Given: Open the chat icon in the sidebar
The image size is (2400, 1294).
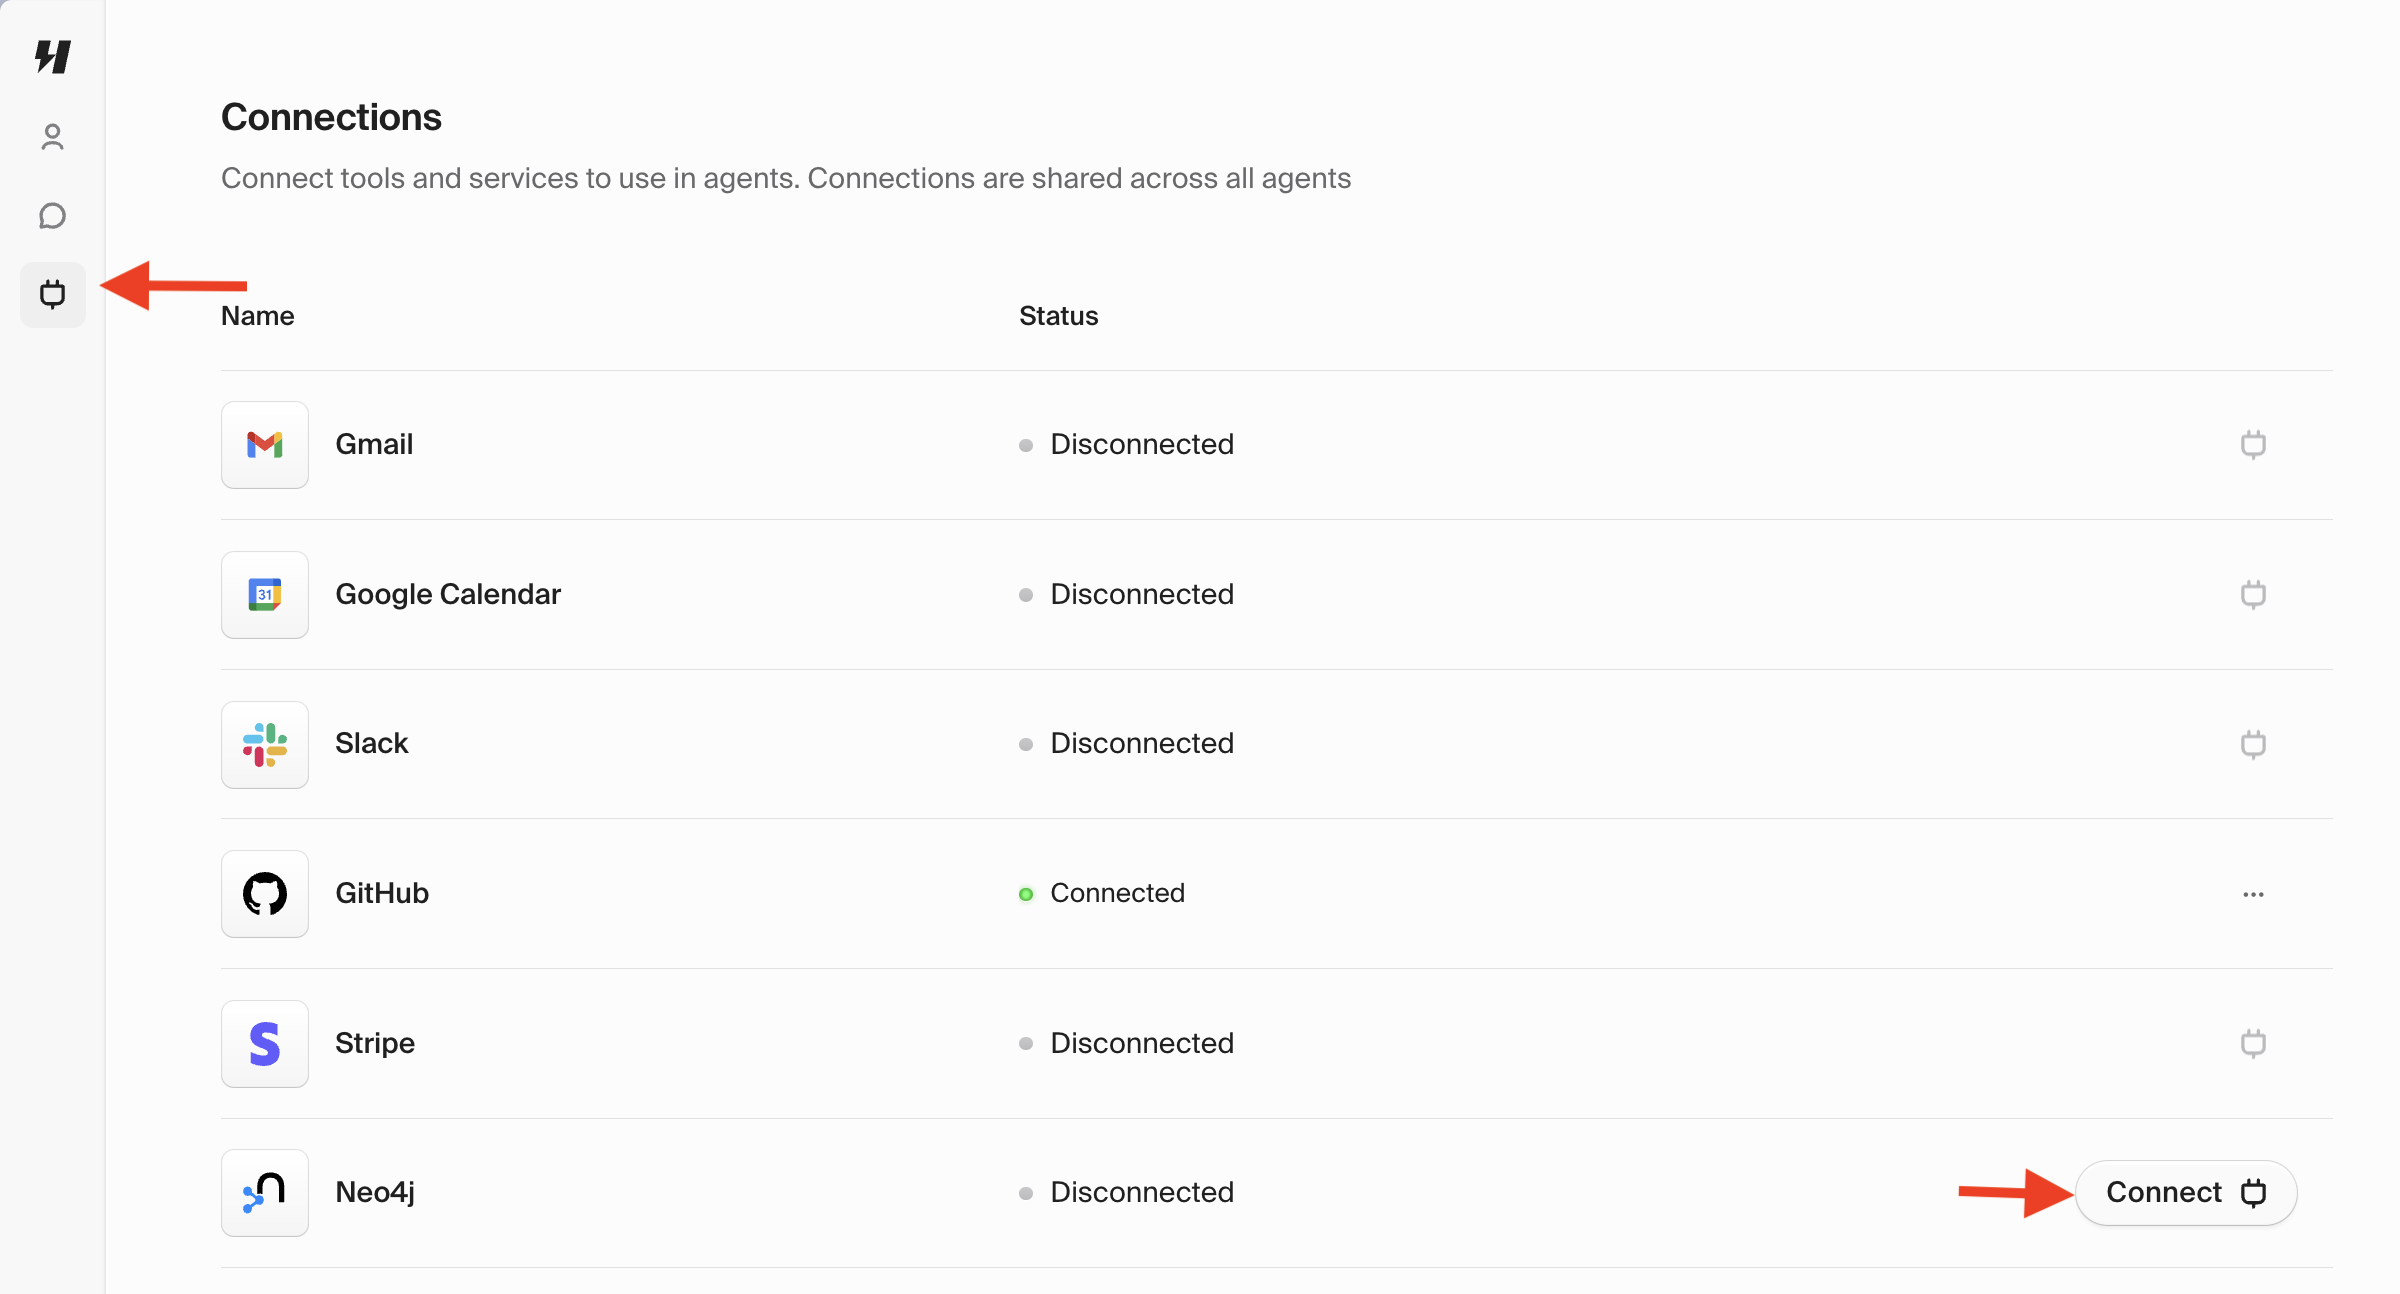Looking at the screenshot, I should click(52, 215).
